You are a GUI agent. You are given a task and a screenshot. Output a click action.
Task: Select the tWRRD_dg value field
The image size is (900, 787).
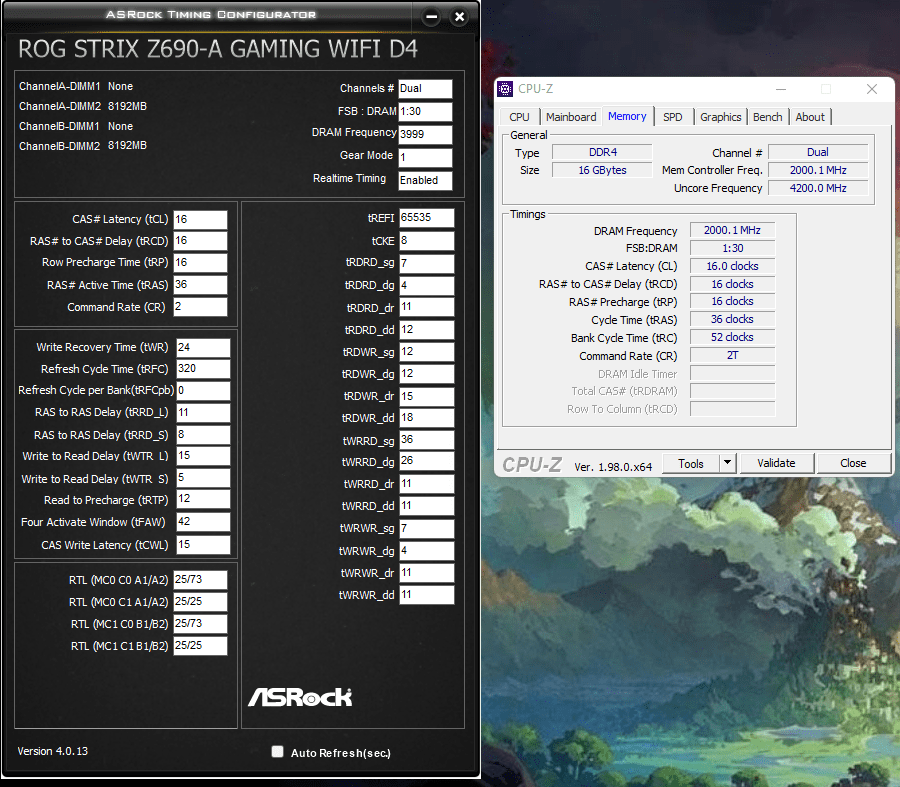pos(427,462)
